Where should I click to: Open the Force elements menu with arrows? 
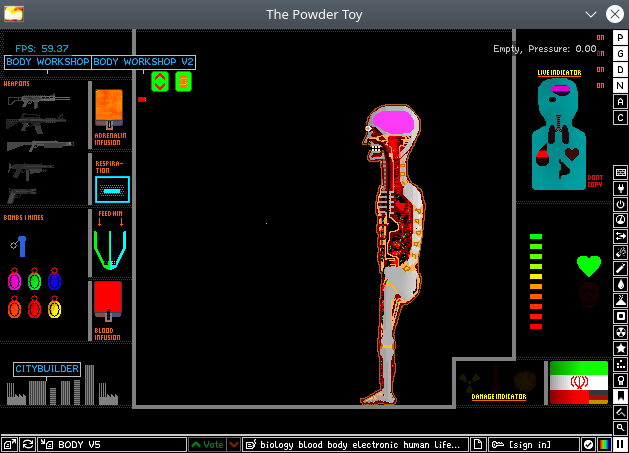(621, 237)
